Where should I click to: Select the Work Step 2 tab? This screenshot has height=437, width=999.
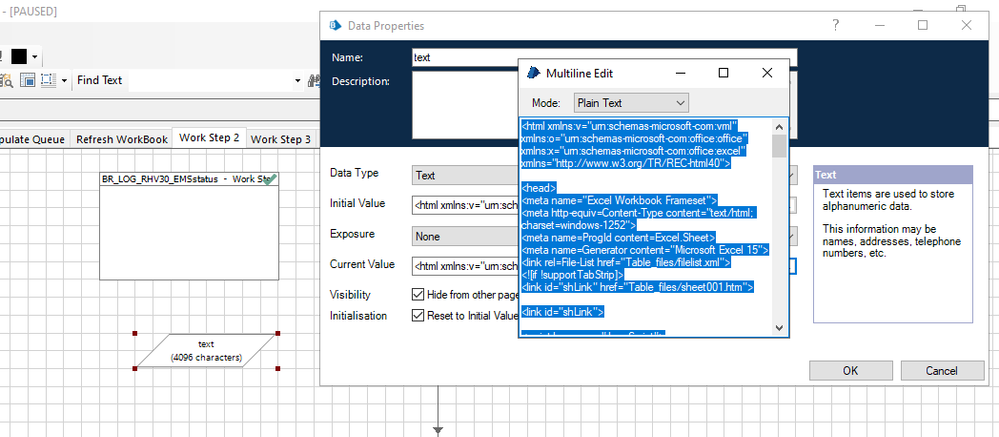coord(208,138)
